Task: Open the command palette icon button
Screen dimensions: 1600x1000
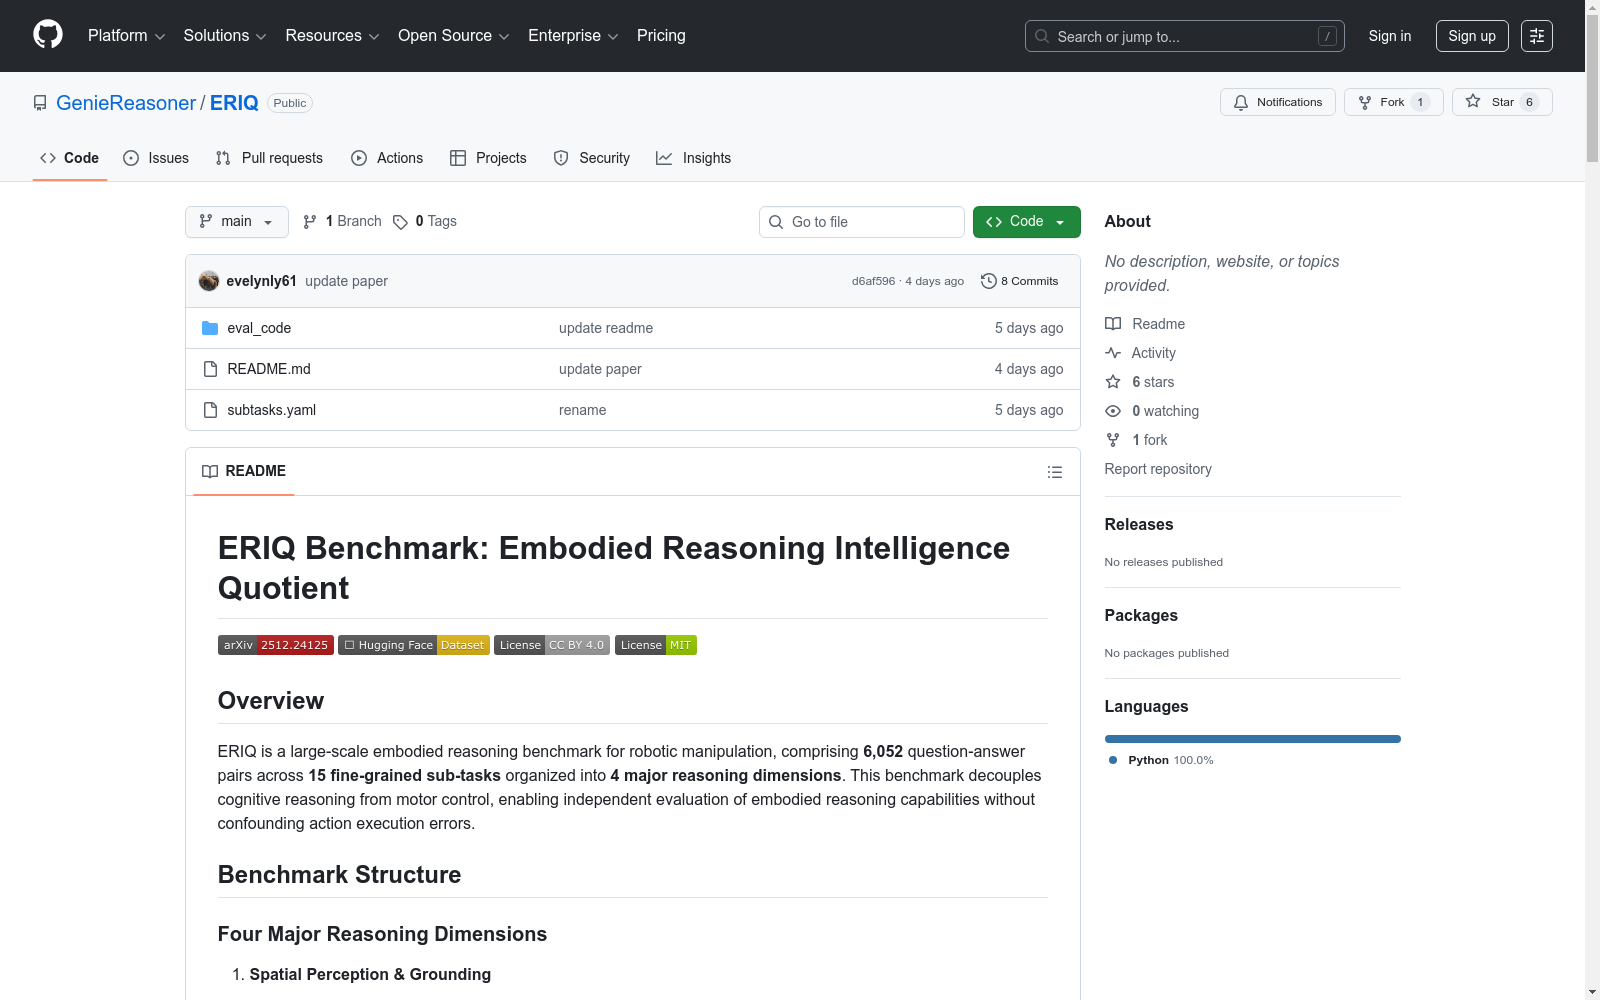Action: tap(1537, 36)
